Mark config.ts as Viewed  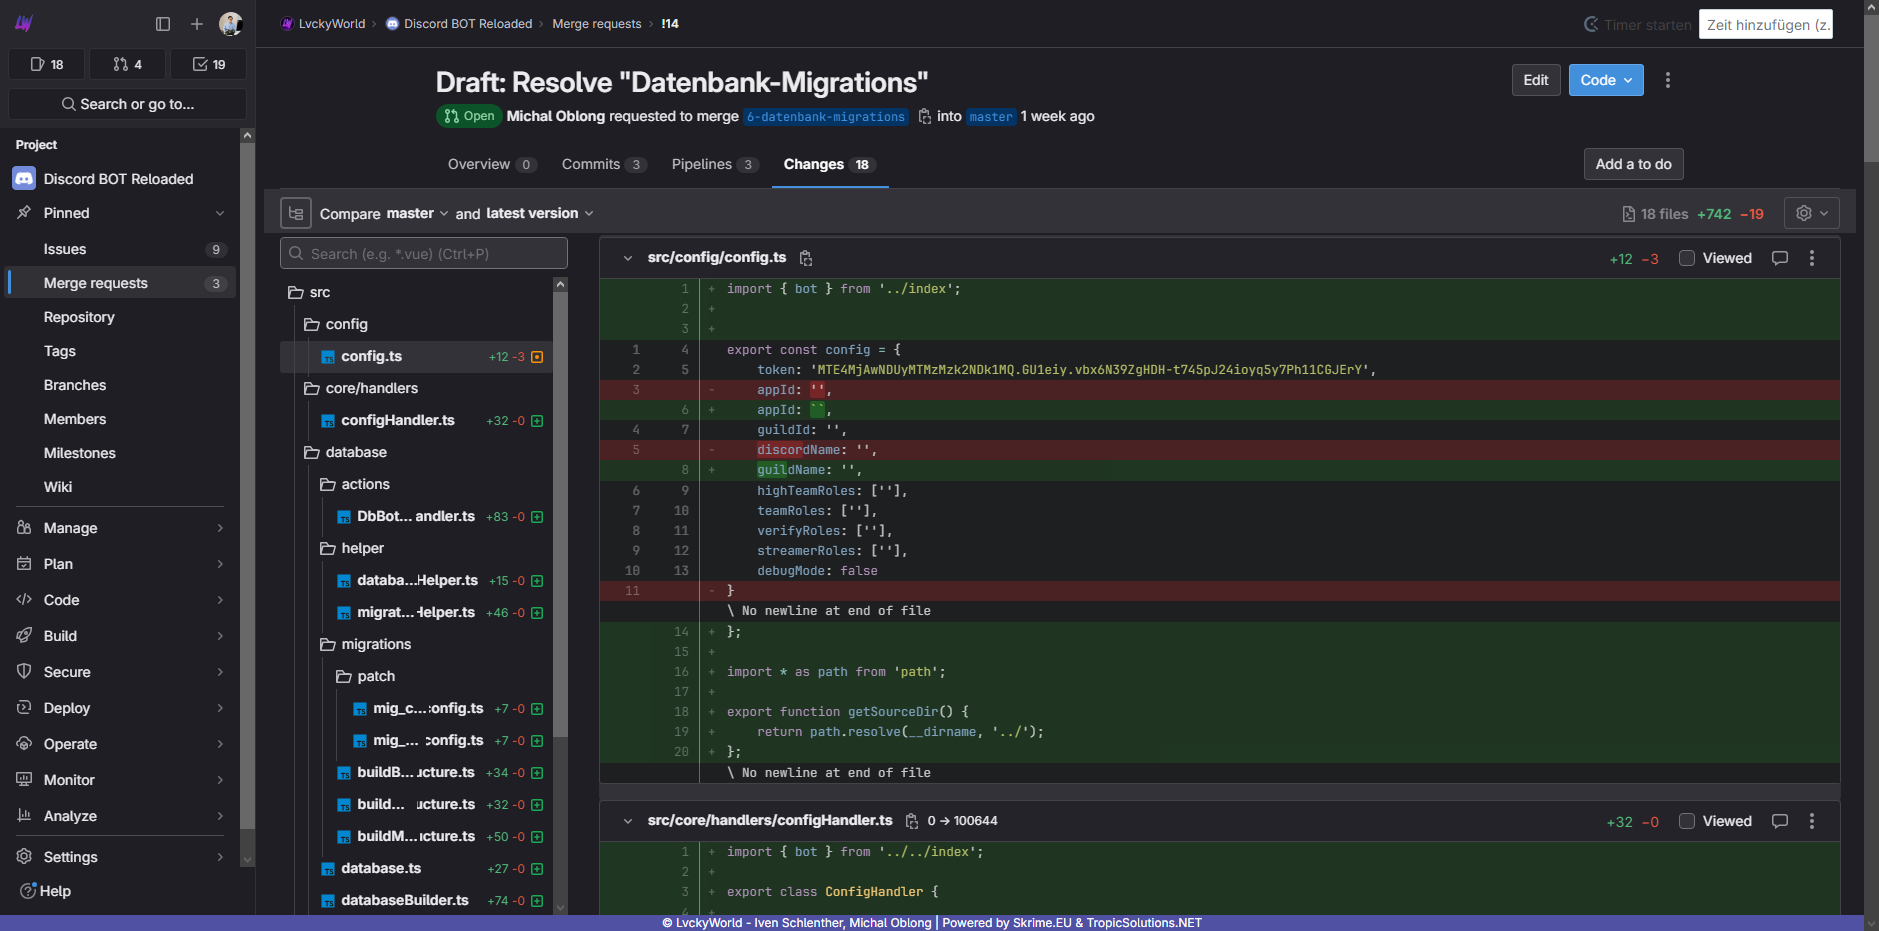[x=1687, y=258]
